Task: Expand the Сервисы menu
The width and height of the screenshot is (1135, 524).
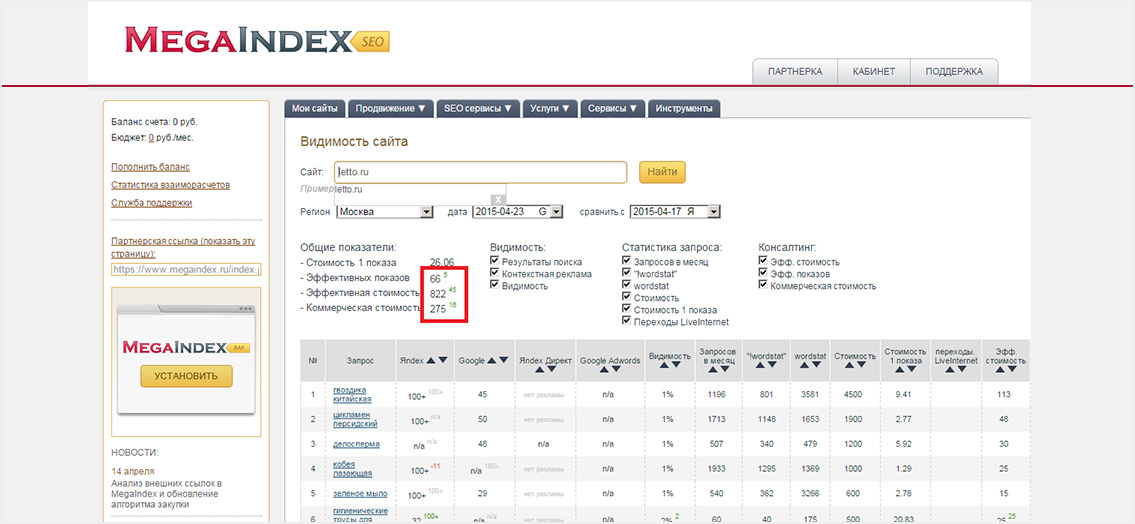Action: click(612, 109)
